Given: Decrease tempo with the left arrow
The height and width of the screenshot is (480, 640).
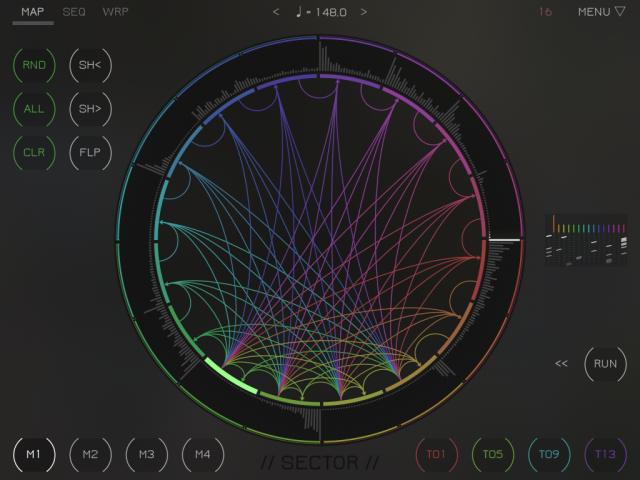Looking at the screenshot, I should point(276,12).
